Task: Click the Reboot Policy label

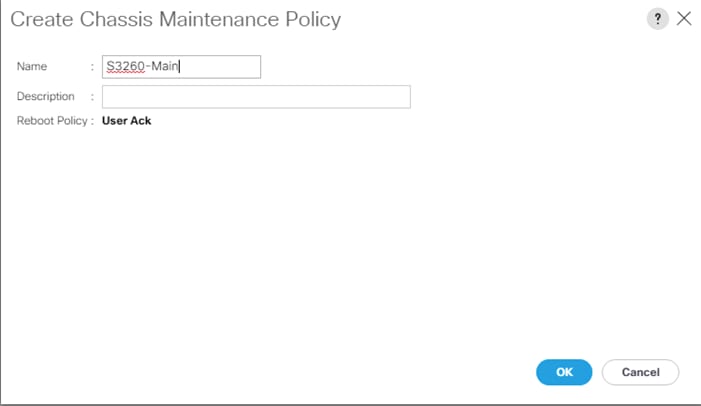Action: click(x=52, y=121)
